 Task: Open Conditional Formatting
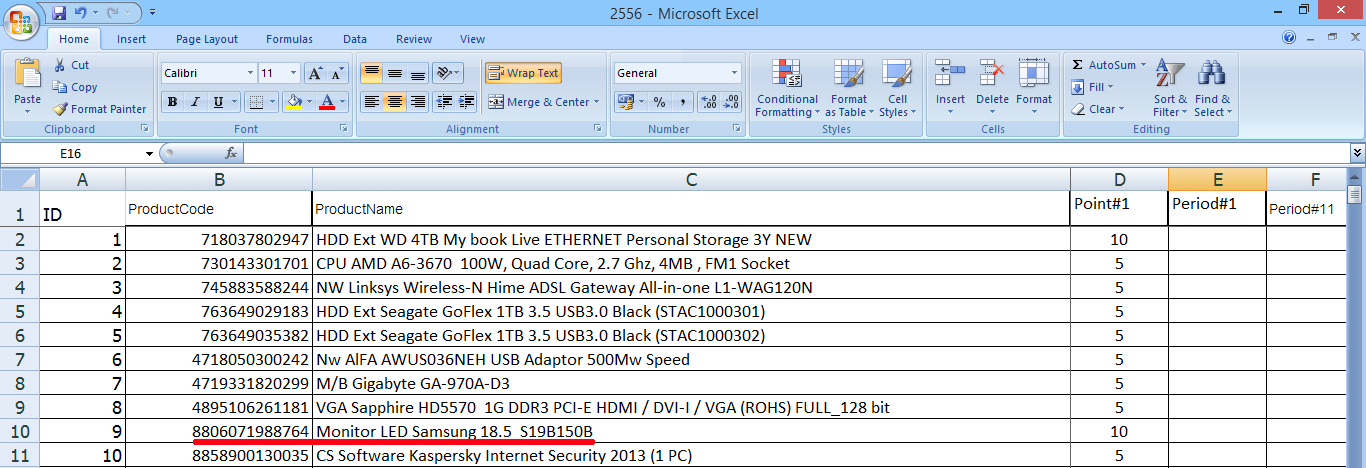[787, 88]
